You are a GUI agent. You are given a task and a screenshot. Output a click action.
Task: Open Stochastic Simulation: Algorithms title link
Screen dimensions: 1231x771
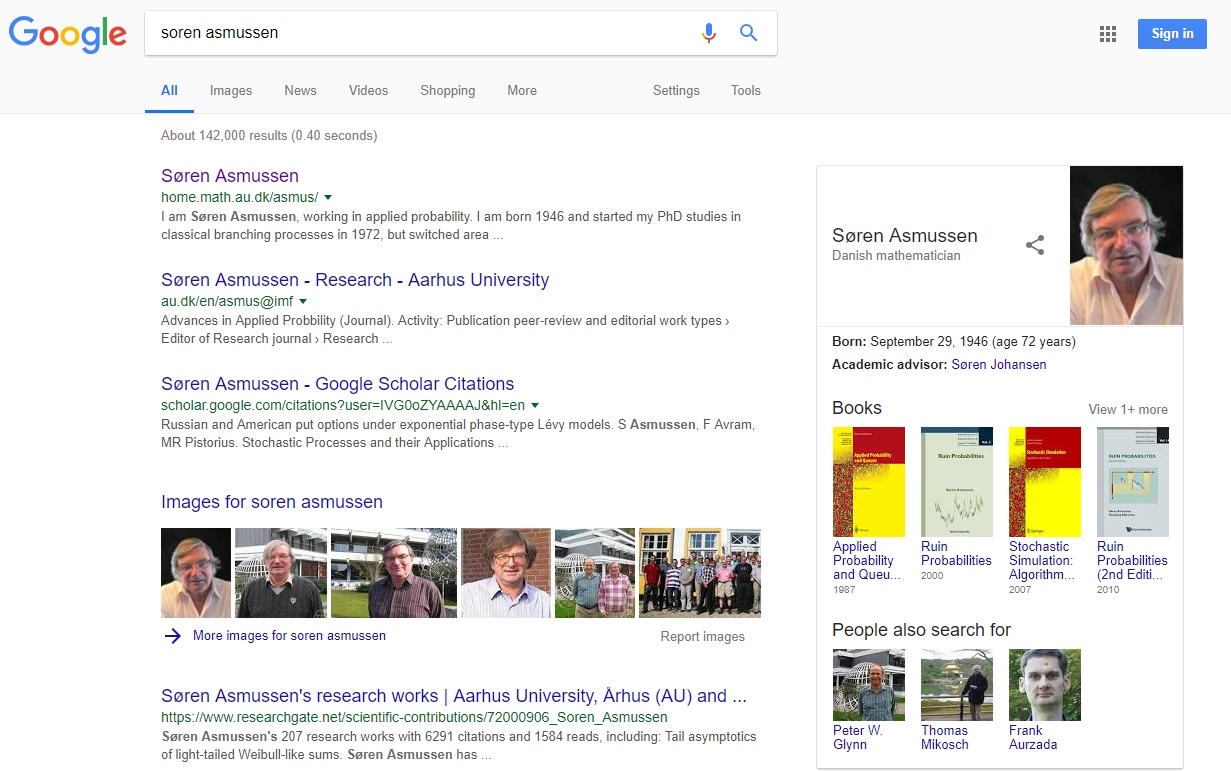coord(1042,561)
